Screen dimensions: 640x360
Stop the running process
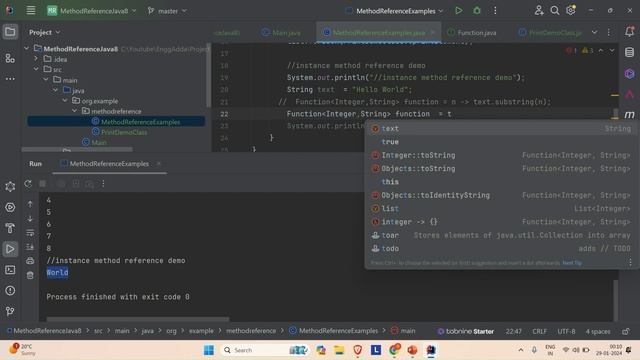coord(42,184)
